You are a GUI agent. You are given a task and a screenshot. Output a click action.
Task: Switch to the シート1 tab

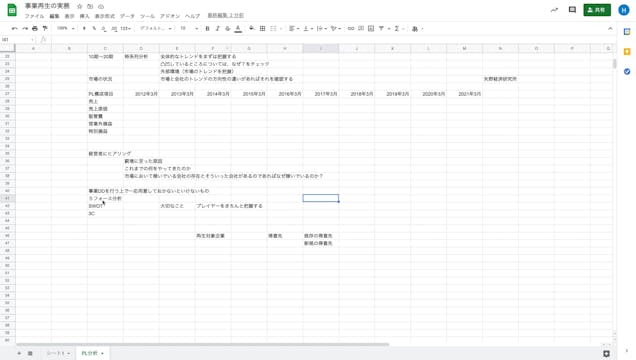(x=55, y=354)
